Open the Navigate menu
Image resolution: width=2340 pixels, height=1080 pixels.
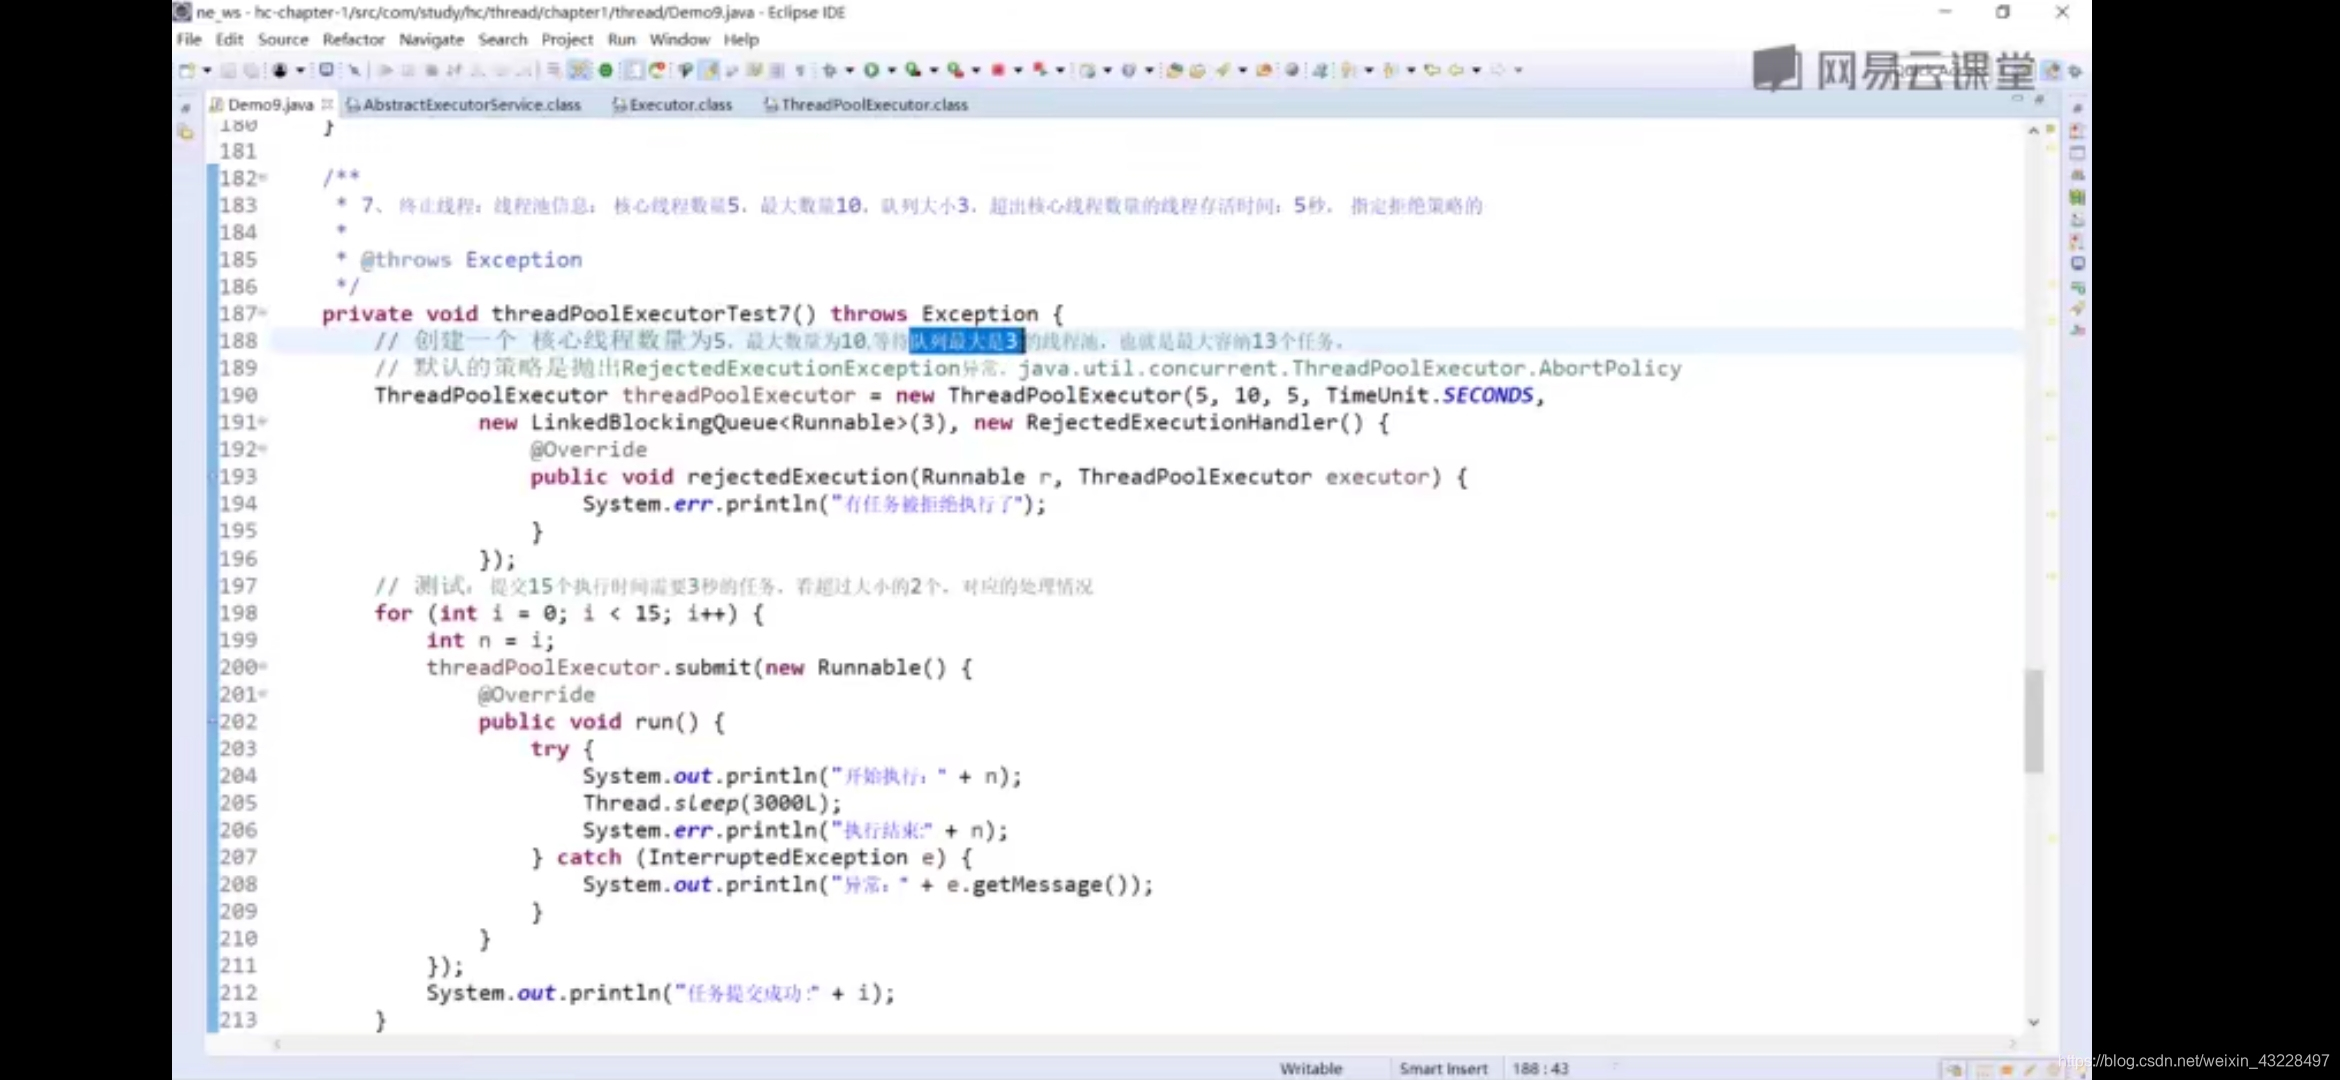click(431, 39)
